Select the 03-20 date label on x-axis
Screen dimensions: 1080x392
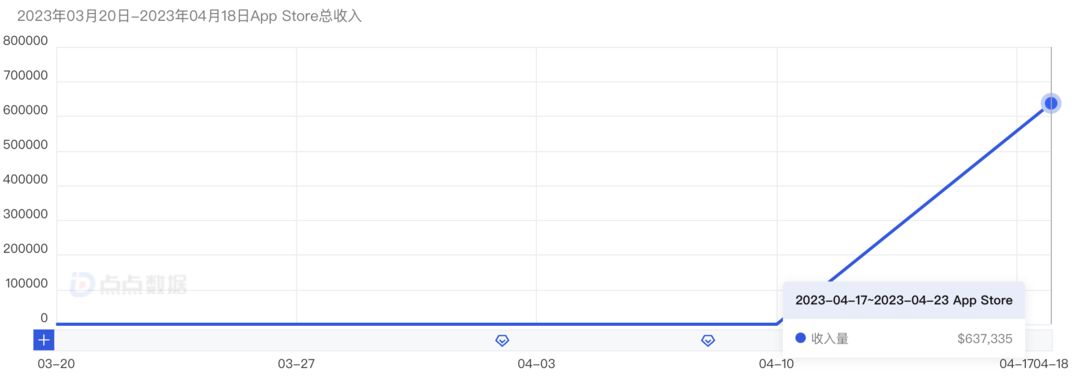pyautogui.click(x=55, y=364)
